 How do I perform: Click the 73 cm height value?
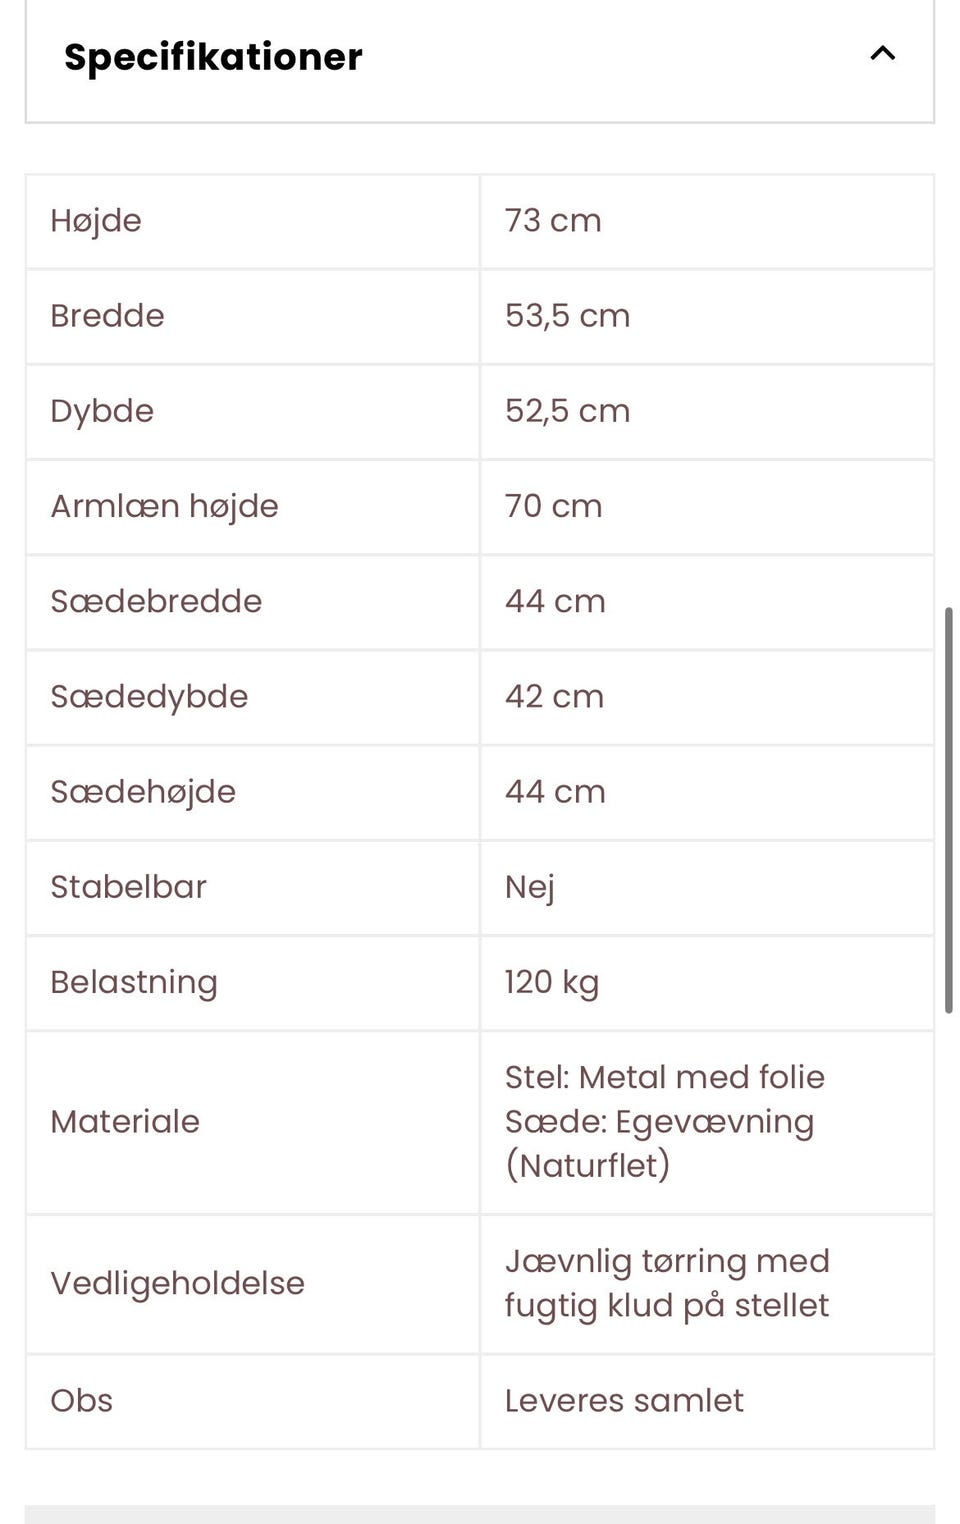(553, 221)
